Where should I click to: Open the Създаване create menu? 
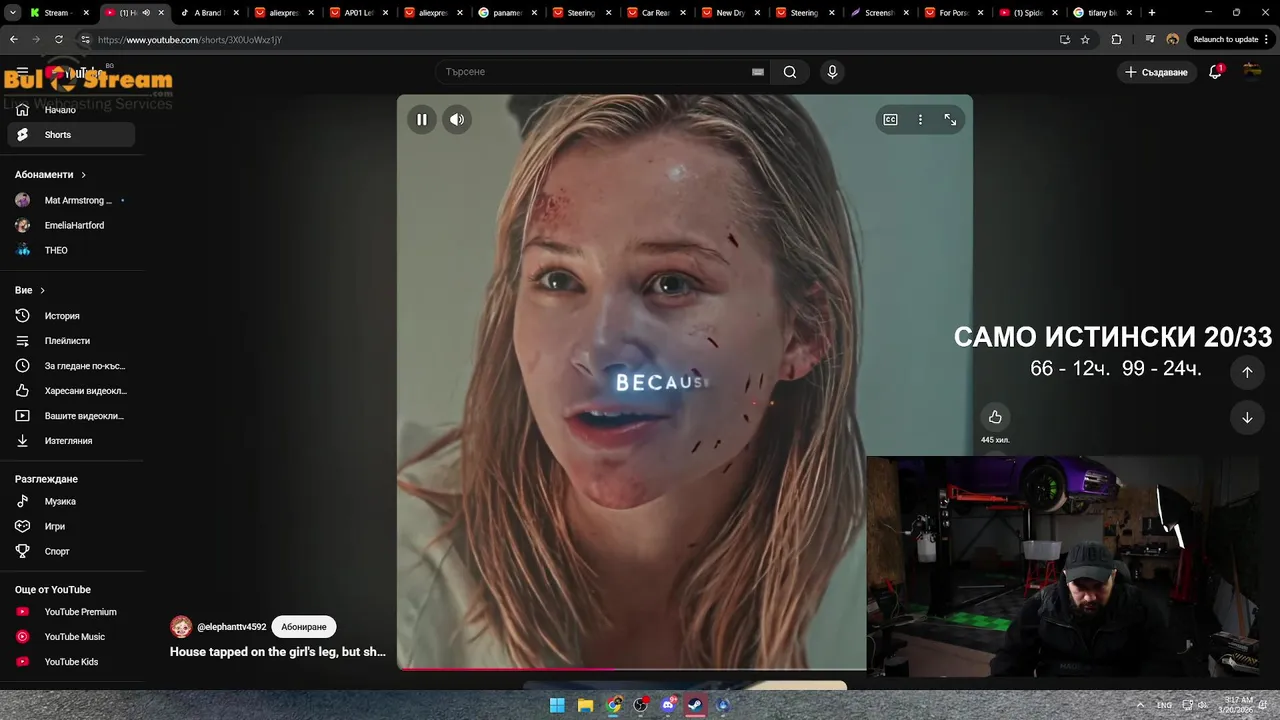1157,72
